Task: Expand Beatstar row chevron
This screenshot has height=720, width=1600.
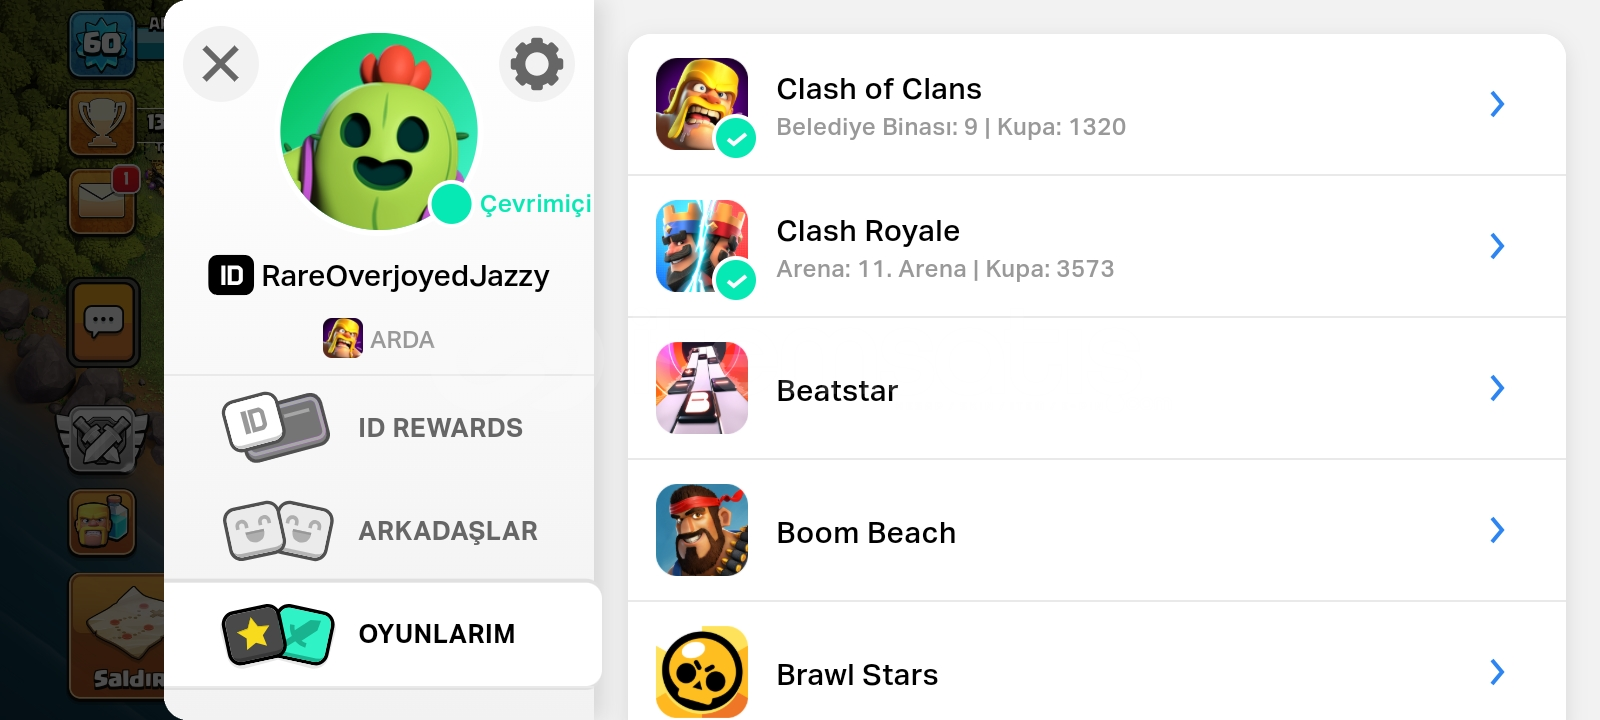Action: (1497, 388)
